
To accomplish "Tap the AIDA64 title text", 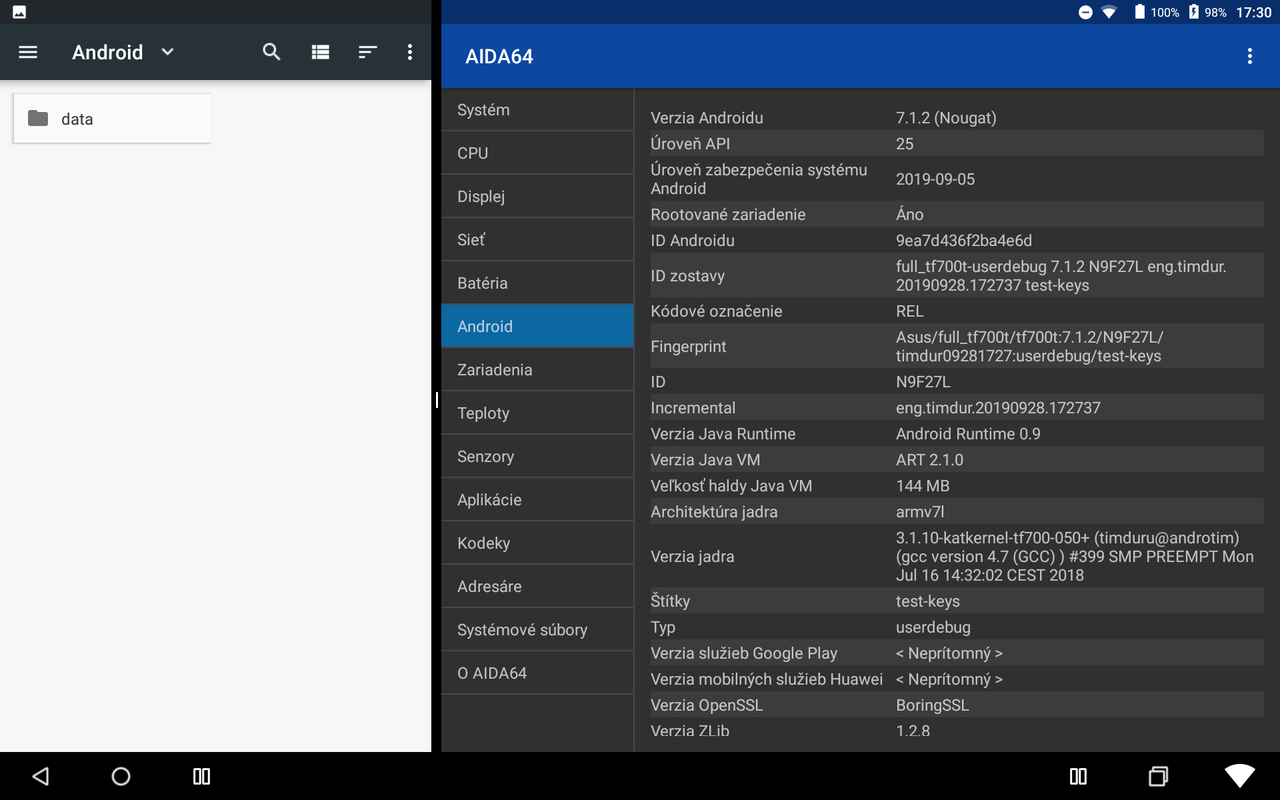I will tap(499, 57).
